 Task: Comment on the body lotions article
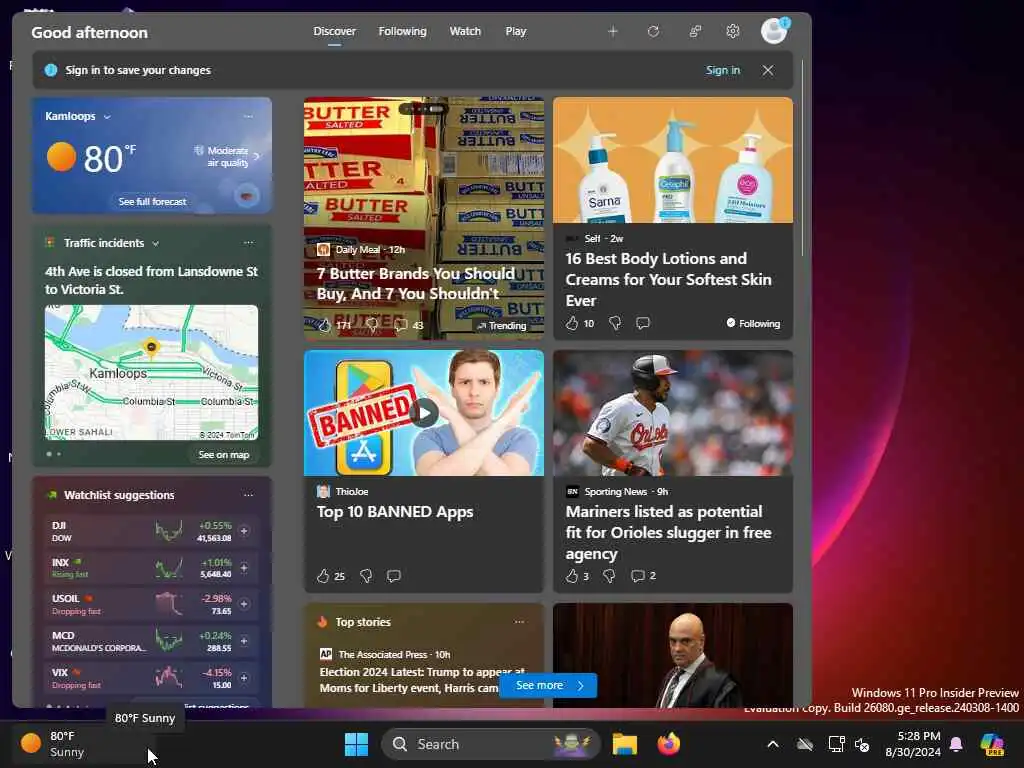(x=643, y=323)
